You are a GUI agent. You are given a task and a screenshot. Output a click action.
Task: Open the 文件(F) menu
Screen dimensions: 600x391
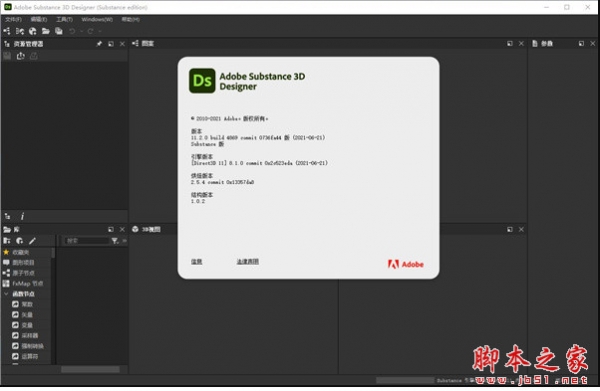pyautogui.click(x=13, y=19)
